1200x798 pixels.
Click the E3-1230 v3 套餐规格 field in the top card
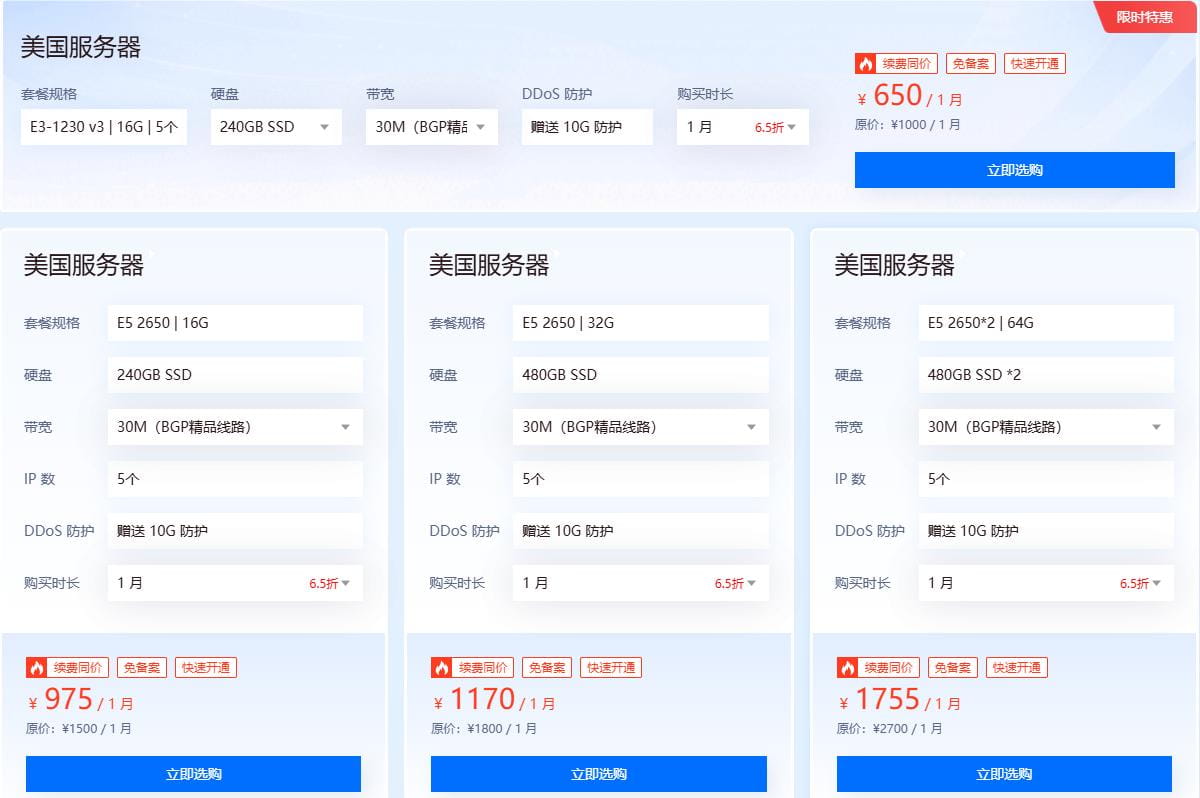[103, 127]
